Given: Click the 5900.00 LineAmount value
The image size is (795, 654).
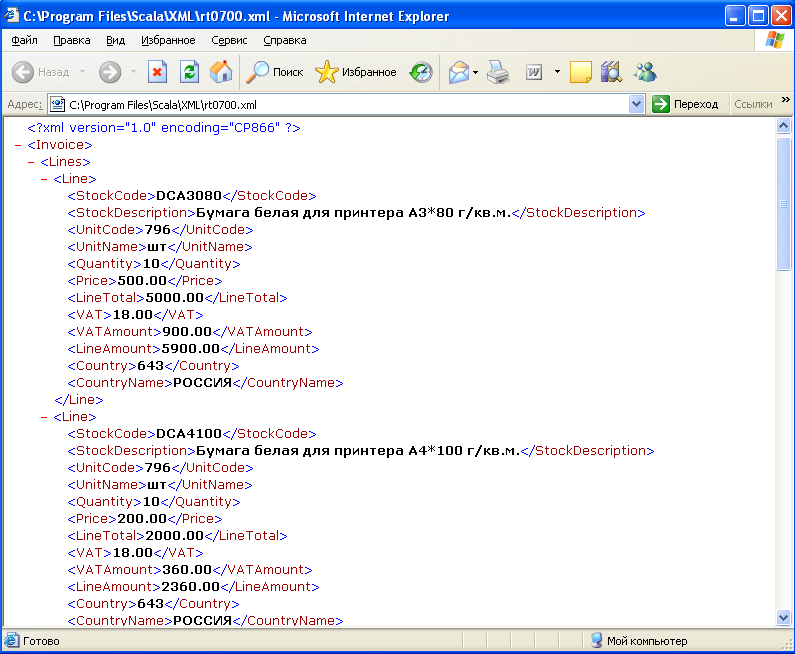Looking at the screenshot, I should (x=190, y=349).
